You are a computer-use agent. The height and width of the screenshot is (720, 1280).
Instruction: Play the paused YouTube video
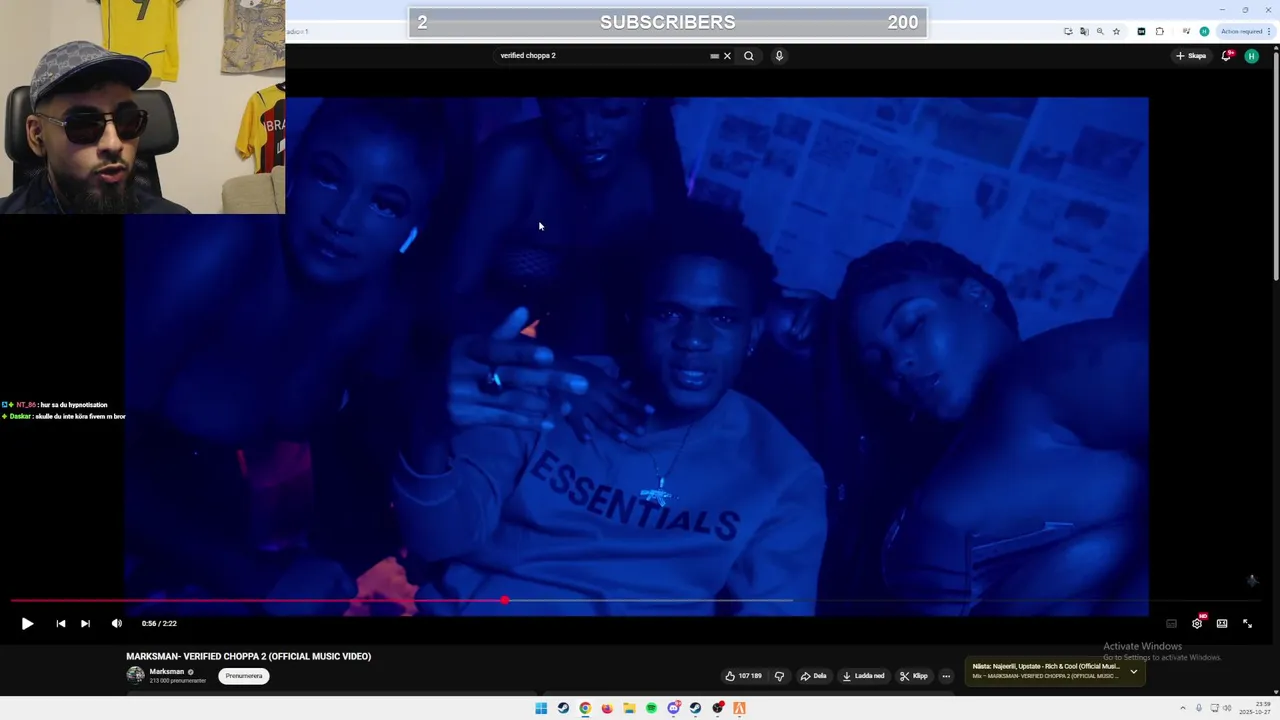coord(27,623)
